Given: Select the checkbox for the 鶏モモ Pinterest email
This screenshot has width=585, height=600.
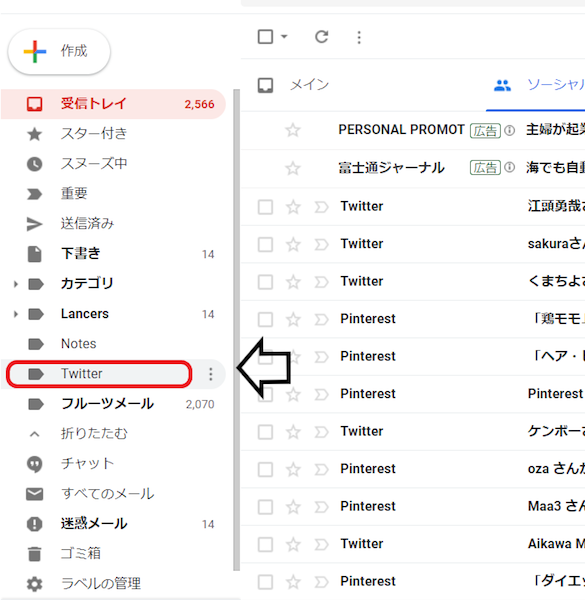Looking at the screenshot, I should 265,320.
